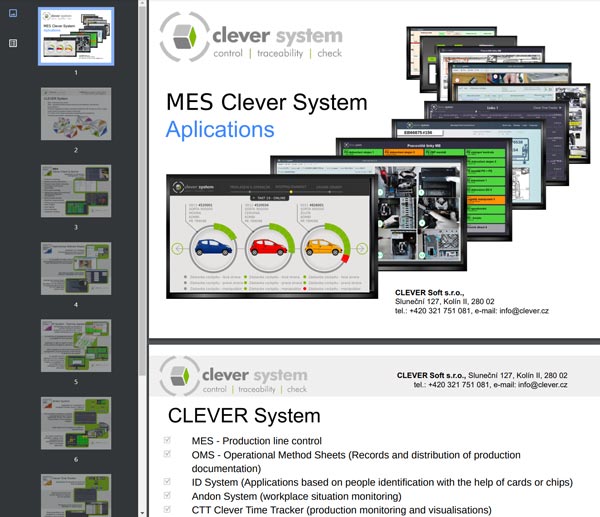Open the document outline icon in sidebar
This screenshot has height=517, width=600.
(x=13, y=43)
